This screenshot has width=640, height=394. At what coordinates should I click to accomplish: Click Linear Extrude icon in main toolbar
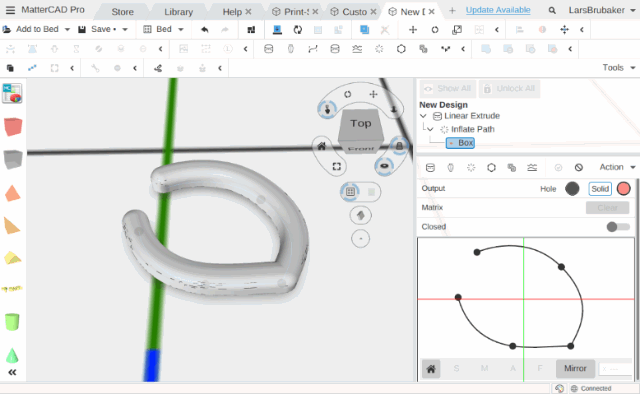269,49
